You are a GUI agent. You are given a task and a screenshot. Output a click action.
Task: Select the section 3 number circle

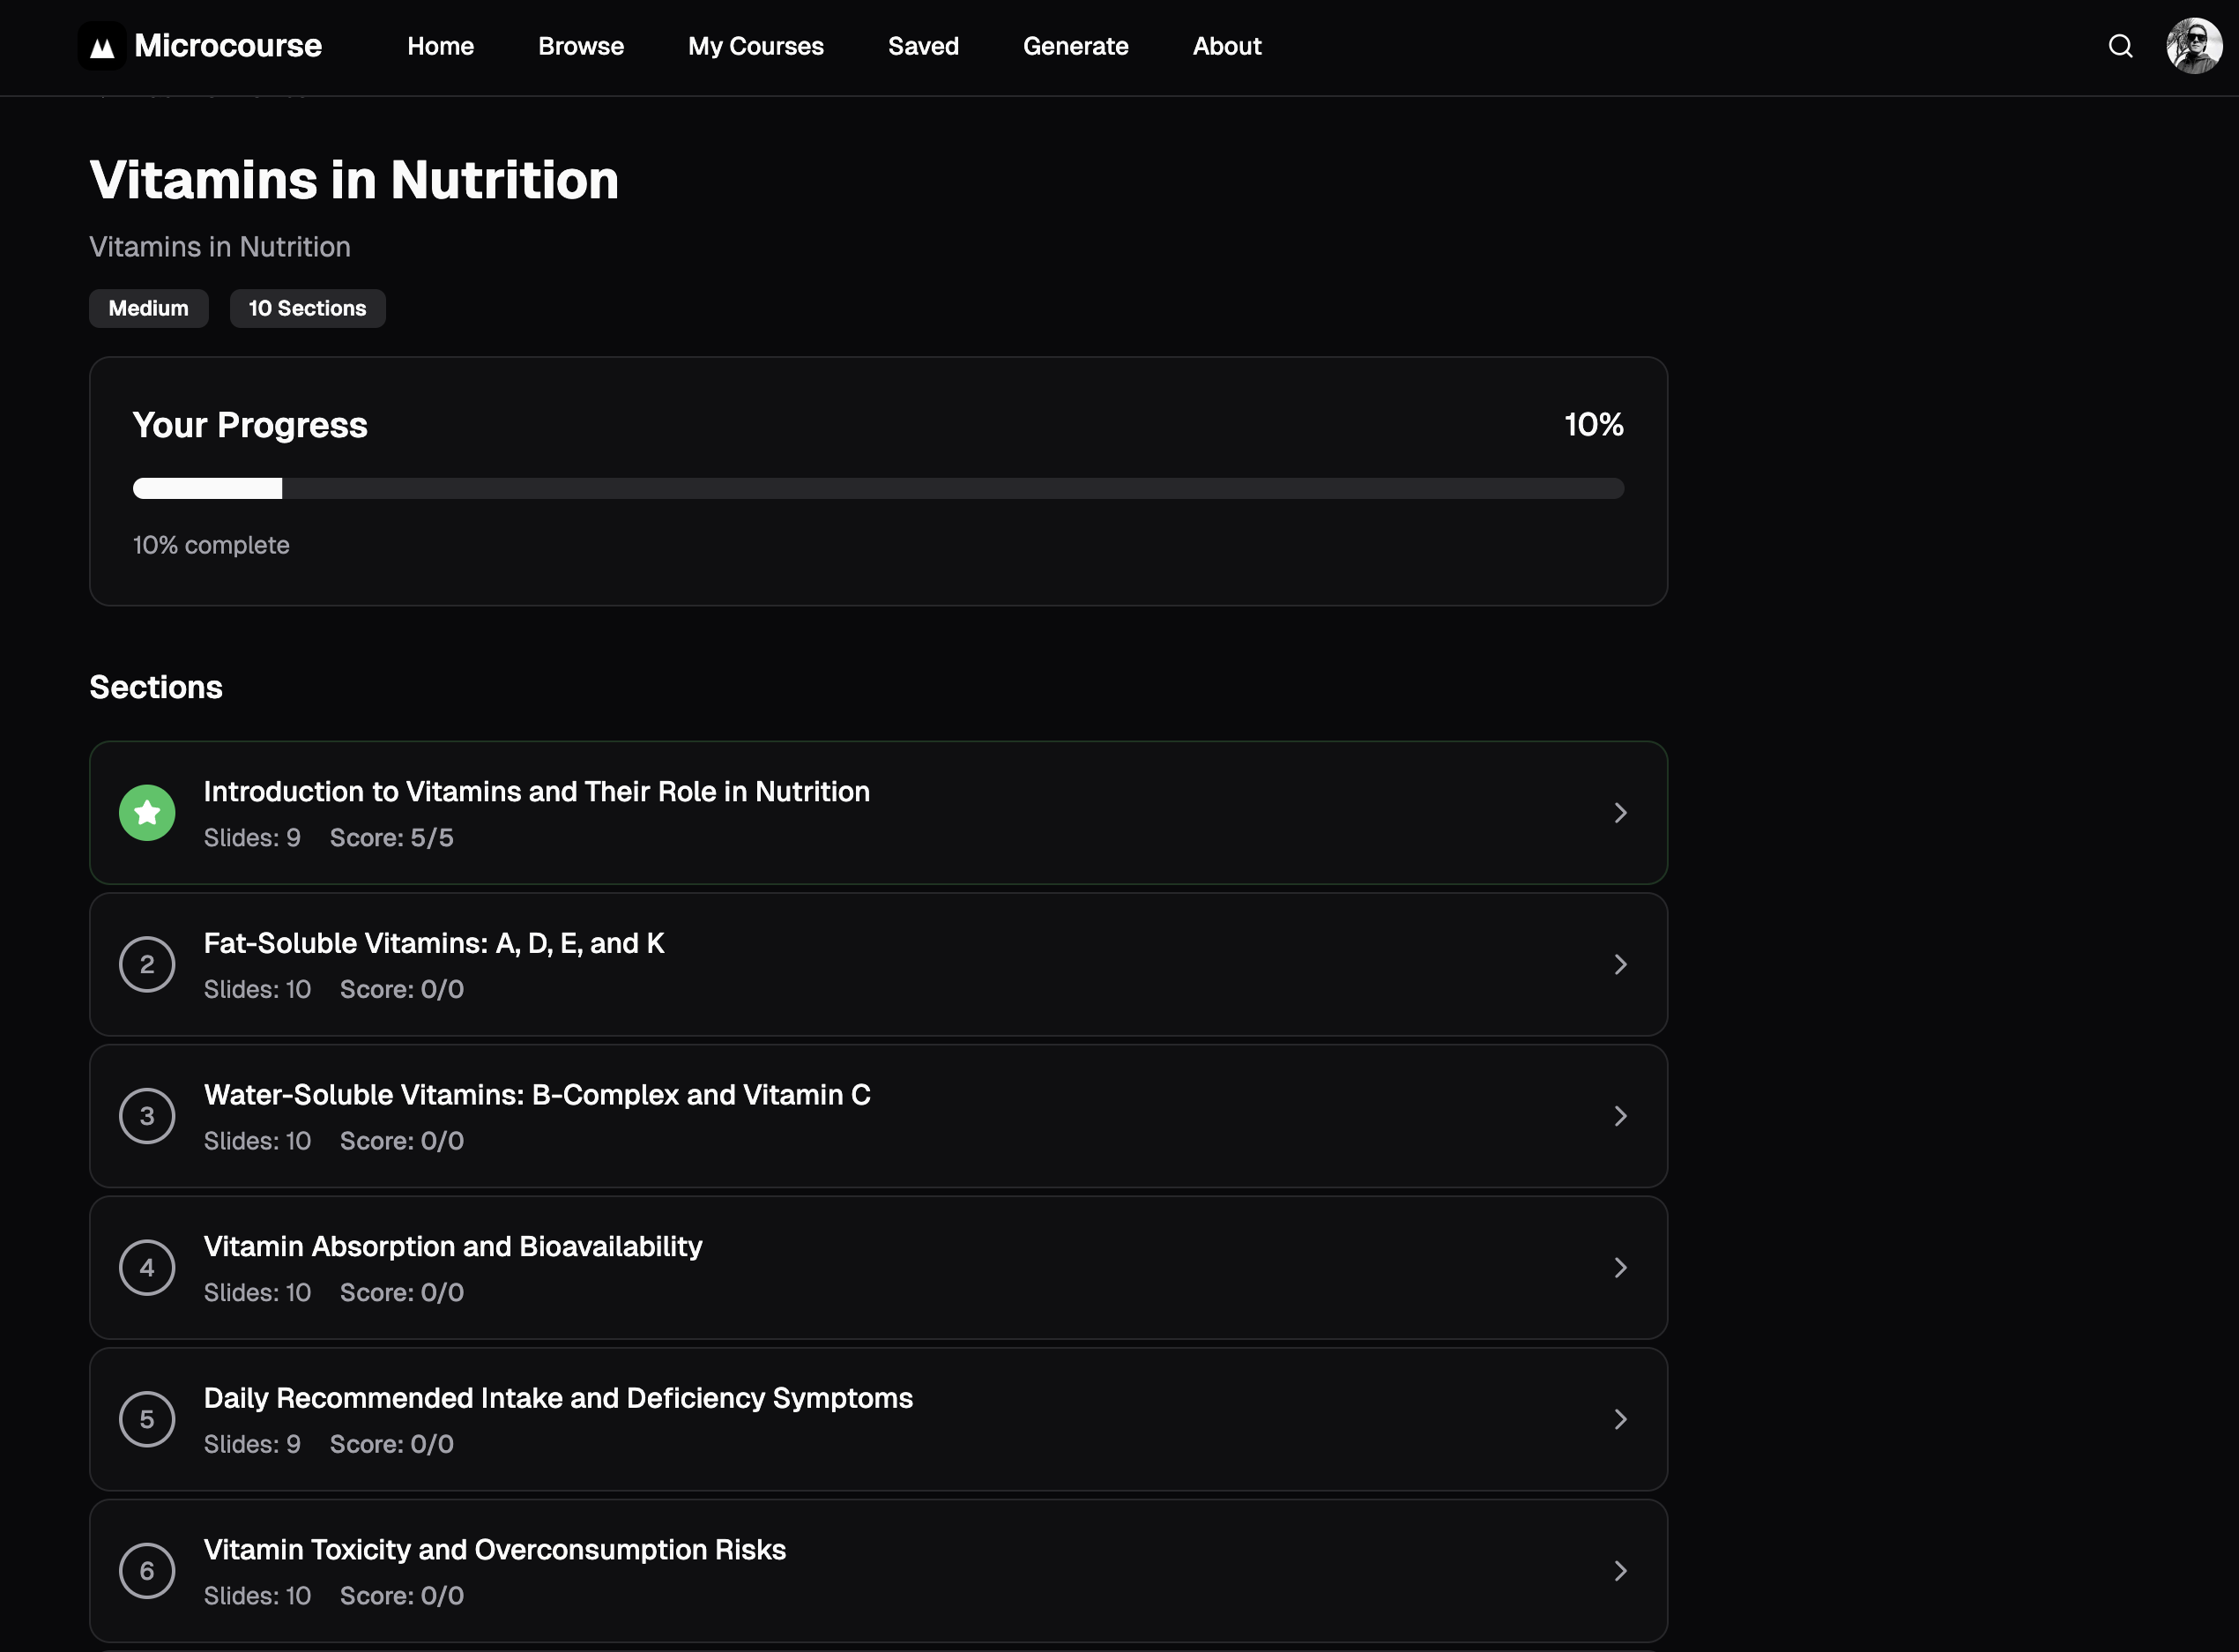(x=147, y=1116)
